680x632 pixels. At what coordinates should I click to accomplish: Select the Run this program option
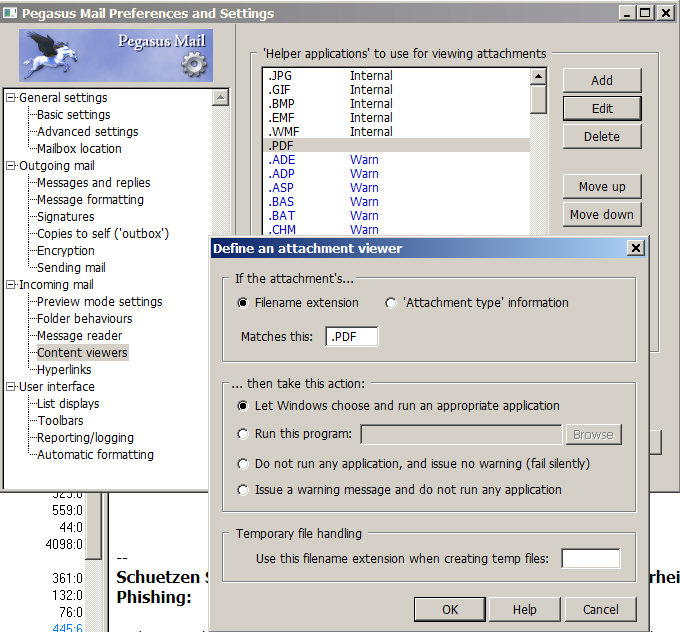point(243,434)
